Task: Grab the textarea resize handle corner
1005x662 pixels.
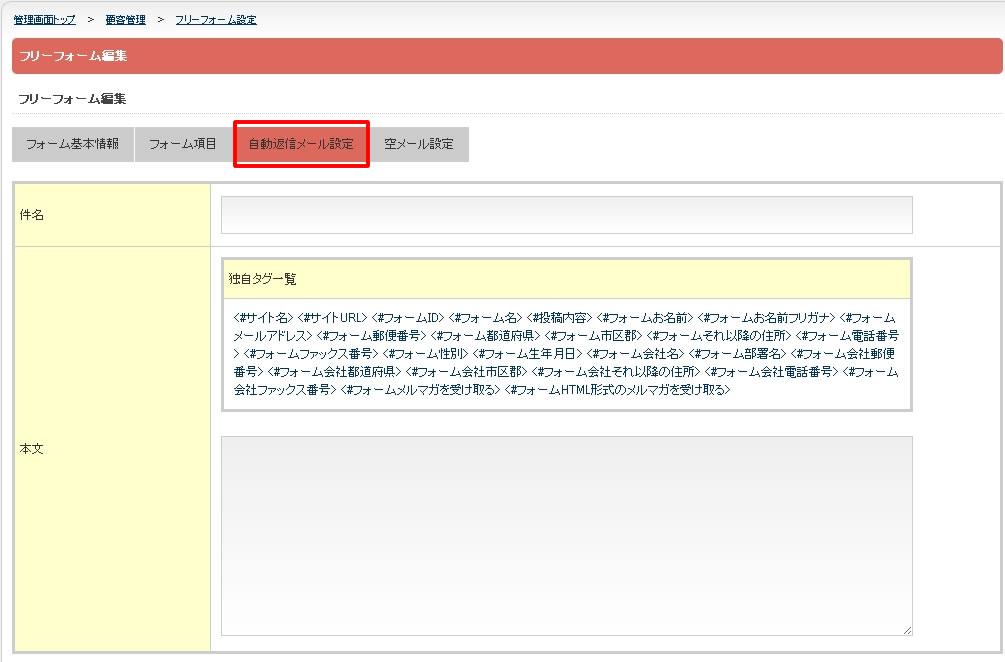Action: [907, 630]
